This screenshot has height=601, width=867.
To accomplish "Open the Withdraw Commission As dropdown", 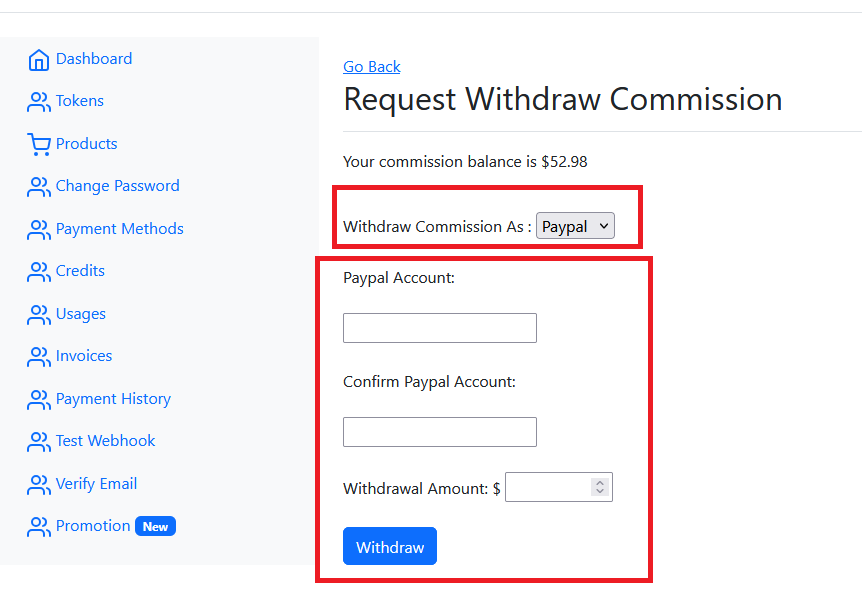I will point(575,227).
